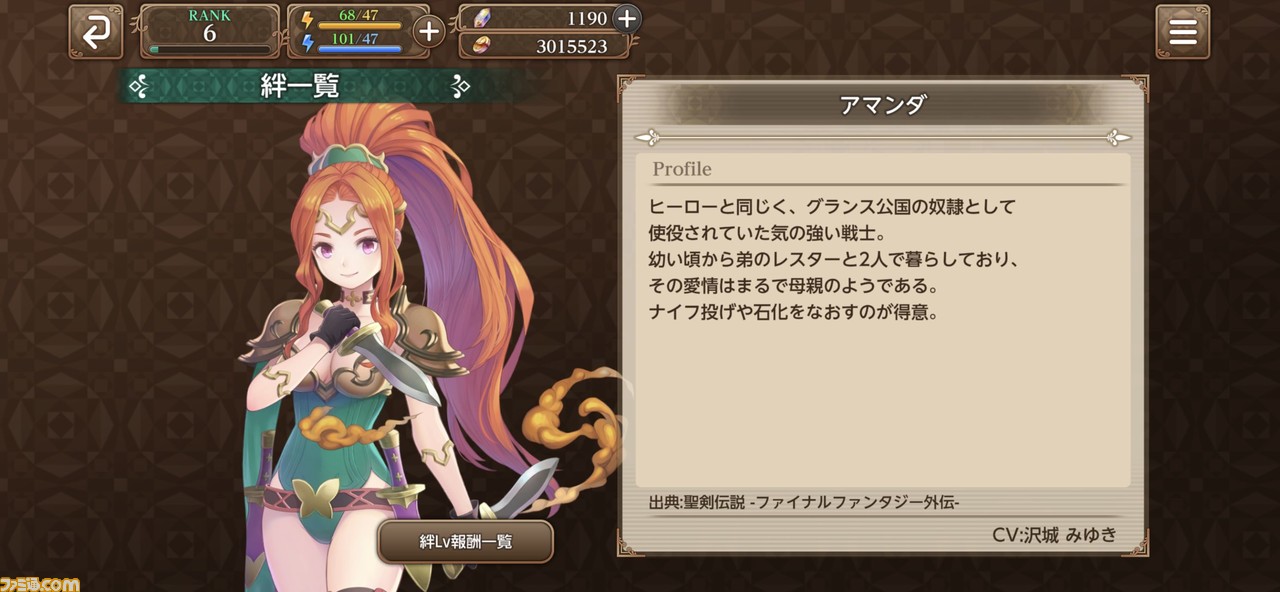Tap the 出典:聖剣伝説 source line
Image resolution: width=1280 pixels, height=592 pixels.
(804, 503)
